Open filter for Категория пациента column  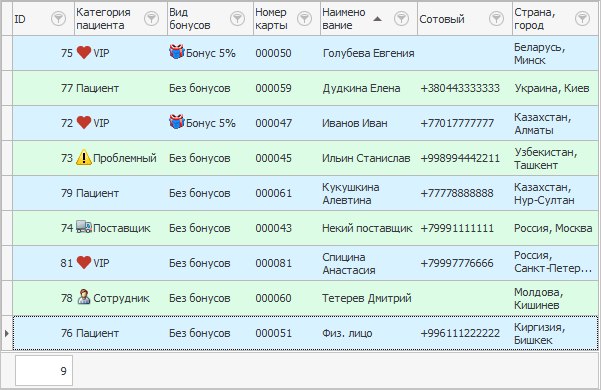151,18
